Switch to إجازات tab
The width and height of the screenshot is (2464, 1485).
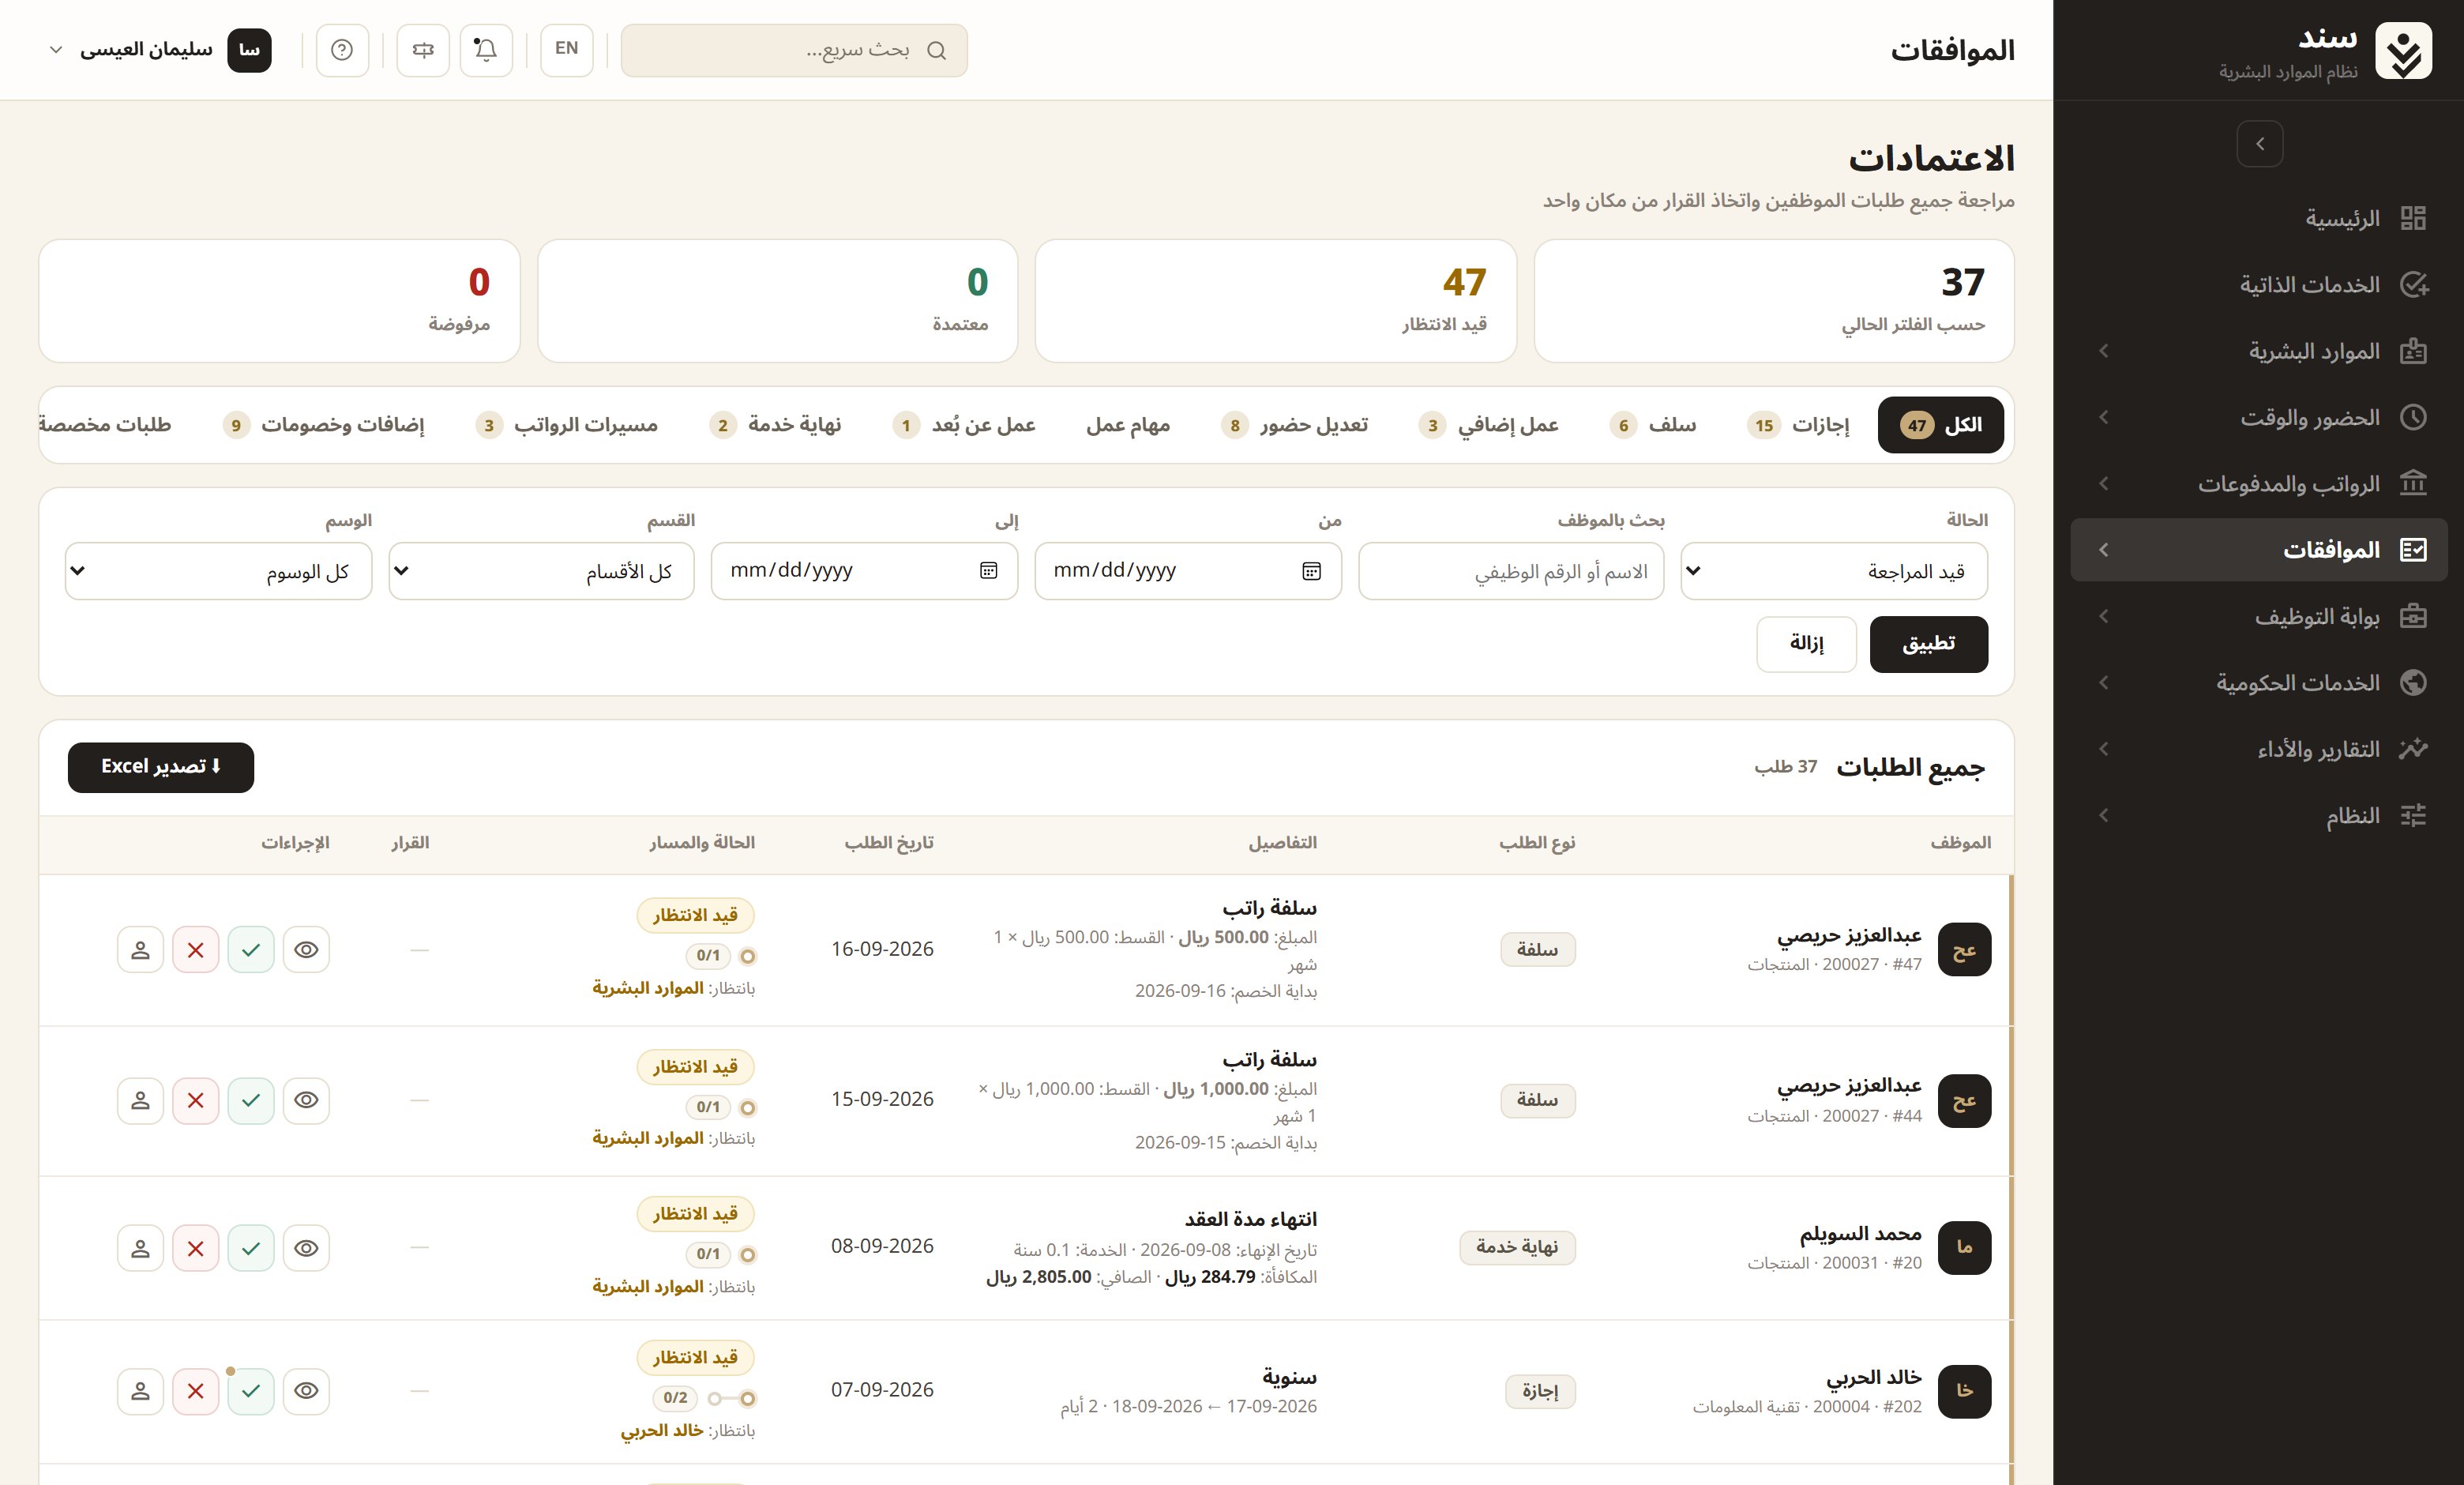pyautogui.click(x=1798, y=425)
